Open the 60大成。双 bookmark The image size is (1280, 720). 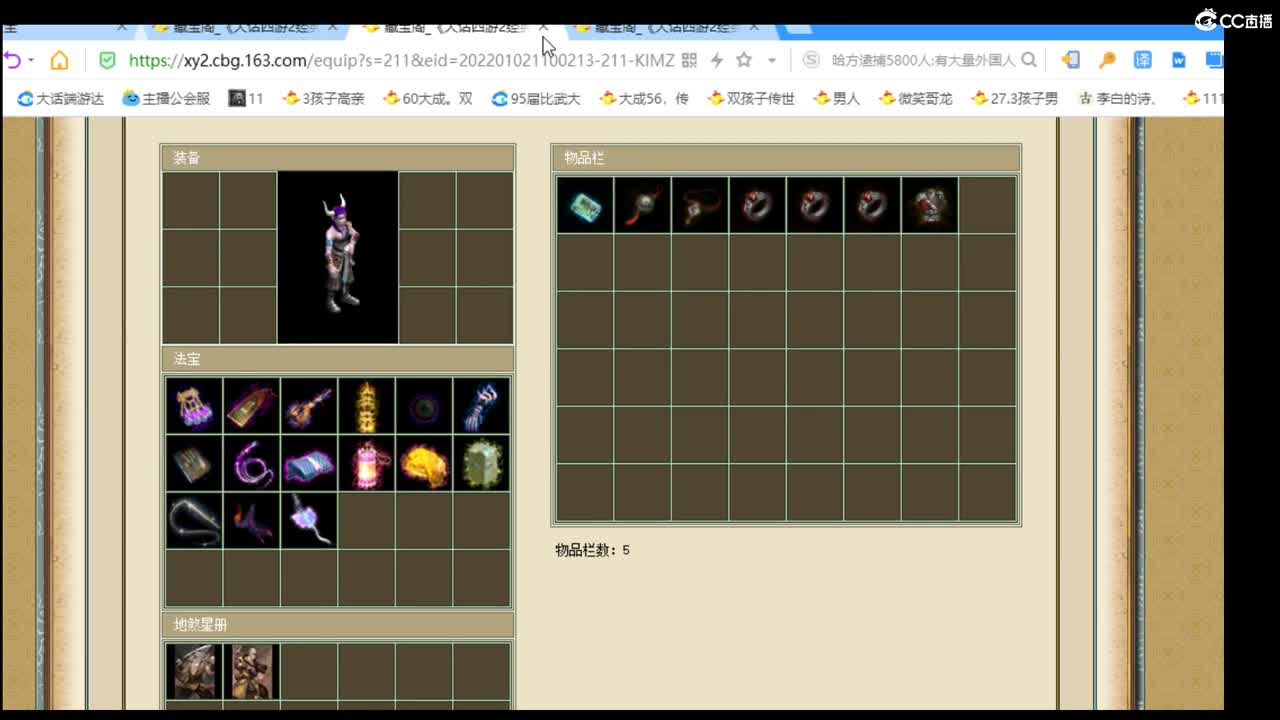pyautogui.click(x=428, y=98)
